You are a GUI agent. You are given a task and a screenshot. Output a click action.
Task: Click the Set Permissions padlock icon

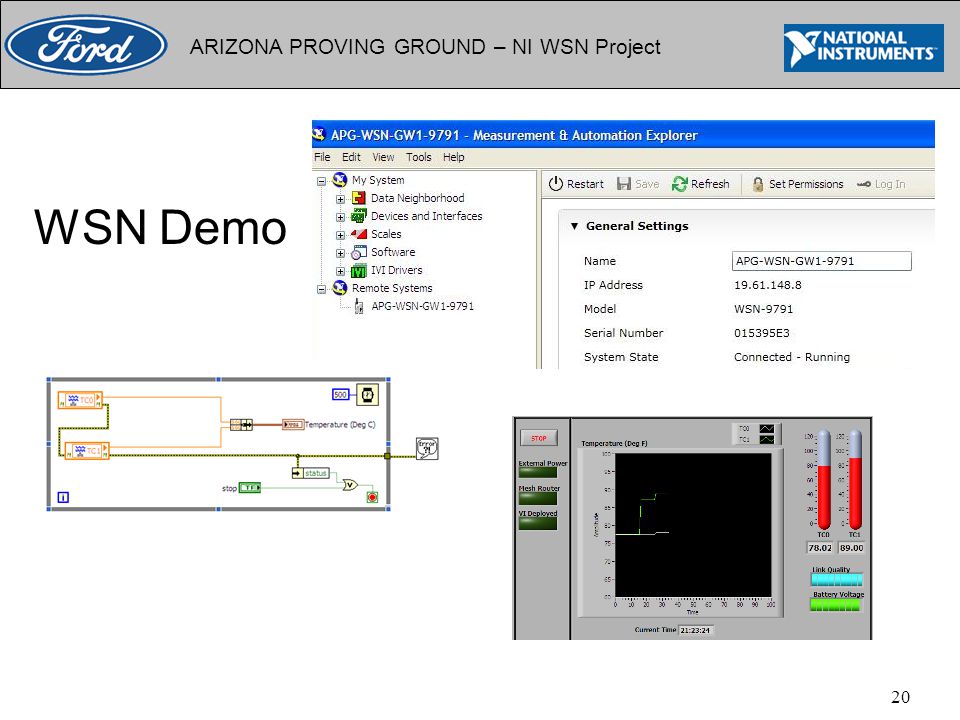pyautogui.click(x=758, y=184)
